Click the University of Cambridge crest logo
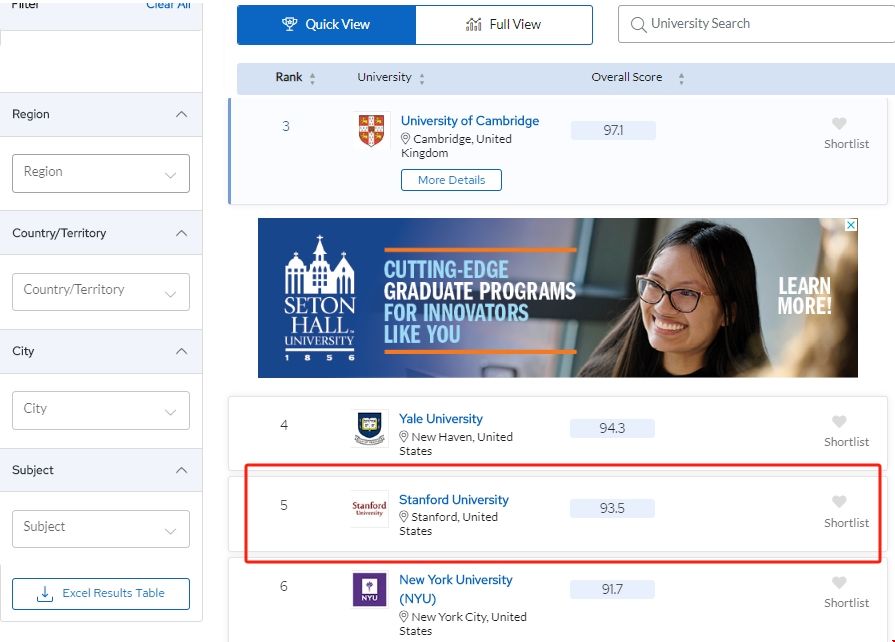The image size is (895, 642). tap(370, 128)
